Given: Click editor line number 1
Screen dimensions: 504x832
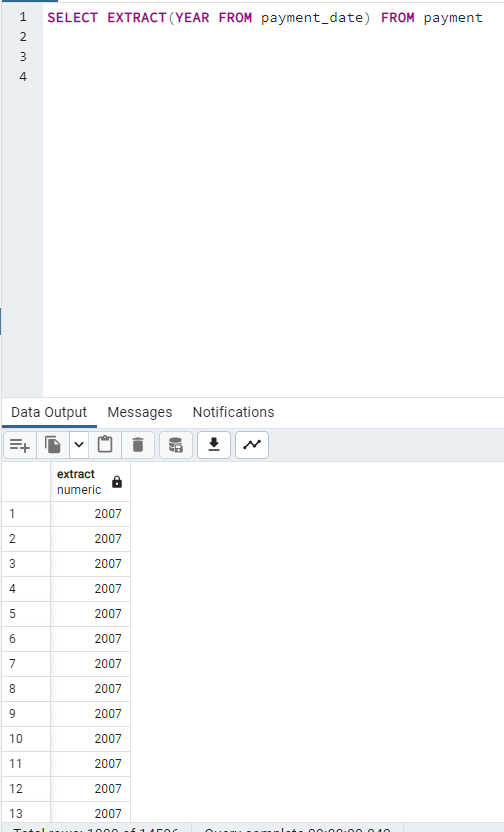Looking at the screenshot, I should tap(23, 17).
